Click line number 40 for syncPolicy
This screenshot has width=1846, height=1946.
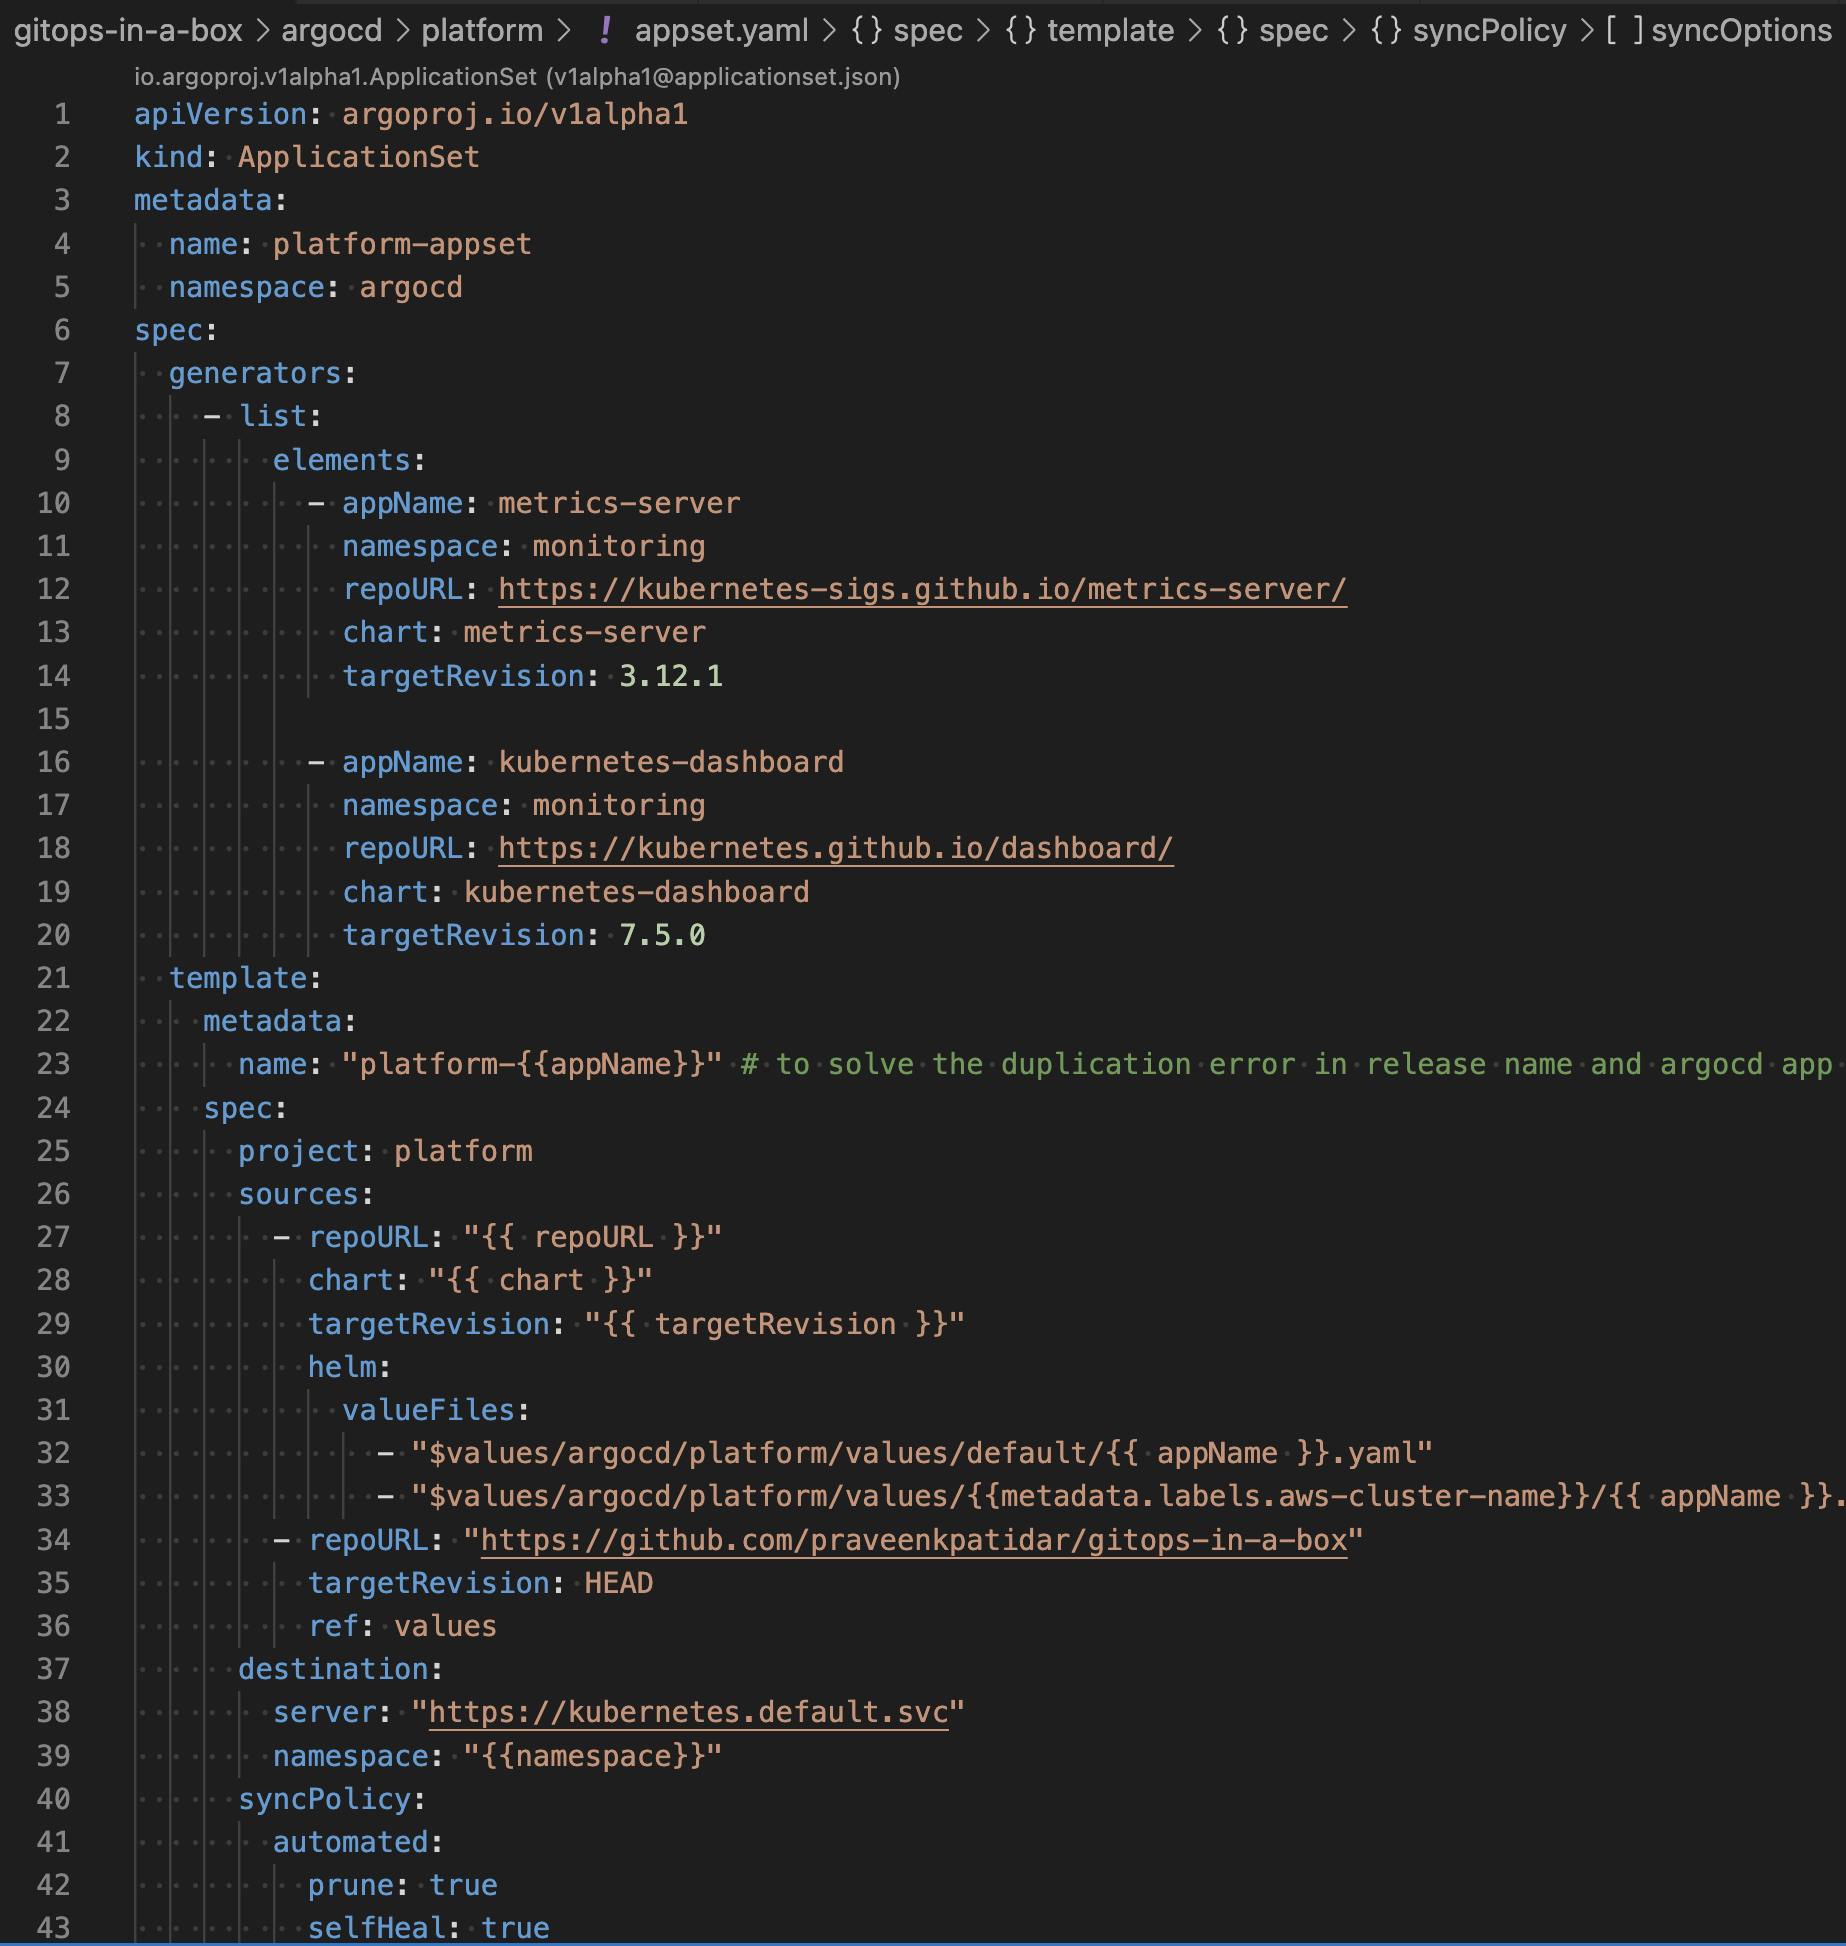(x=53, y=1799)
